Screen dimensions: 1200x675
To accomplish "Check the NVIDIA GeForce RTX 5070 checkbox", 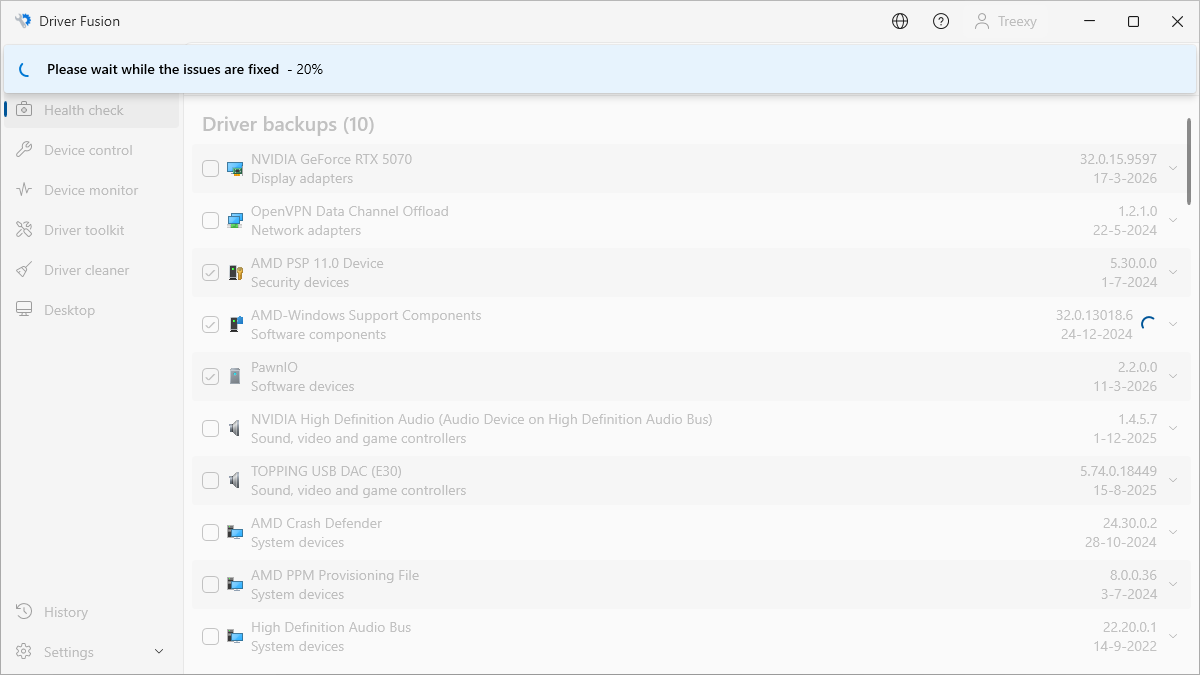I will [x=210, y=169].
